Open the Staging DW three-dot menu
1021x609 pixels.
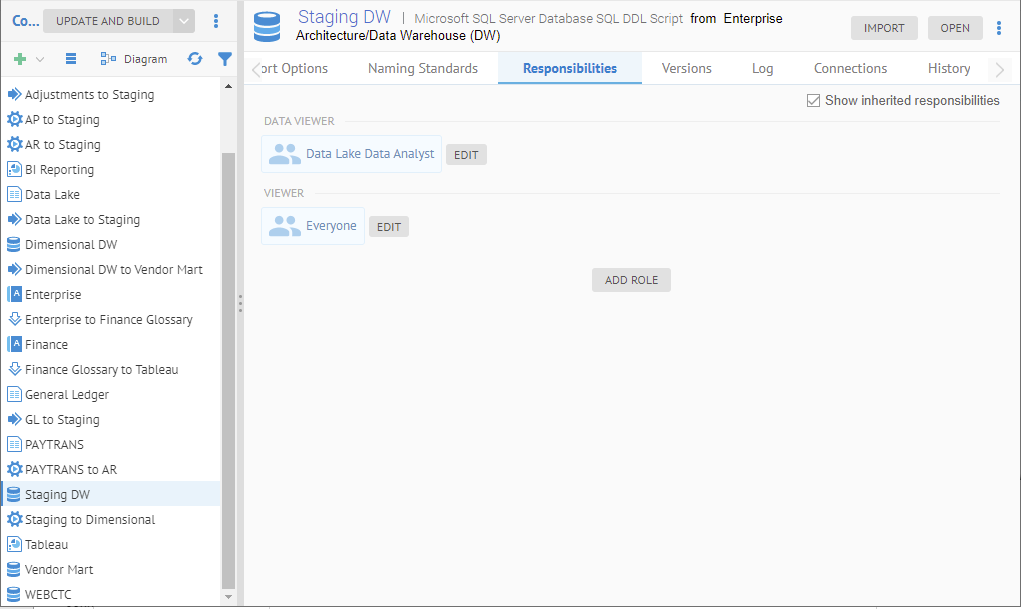click(x=999, y=28)
